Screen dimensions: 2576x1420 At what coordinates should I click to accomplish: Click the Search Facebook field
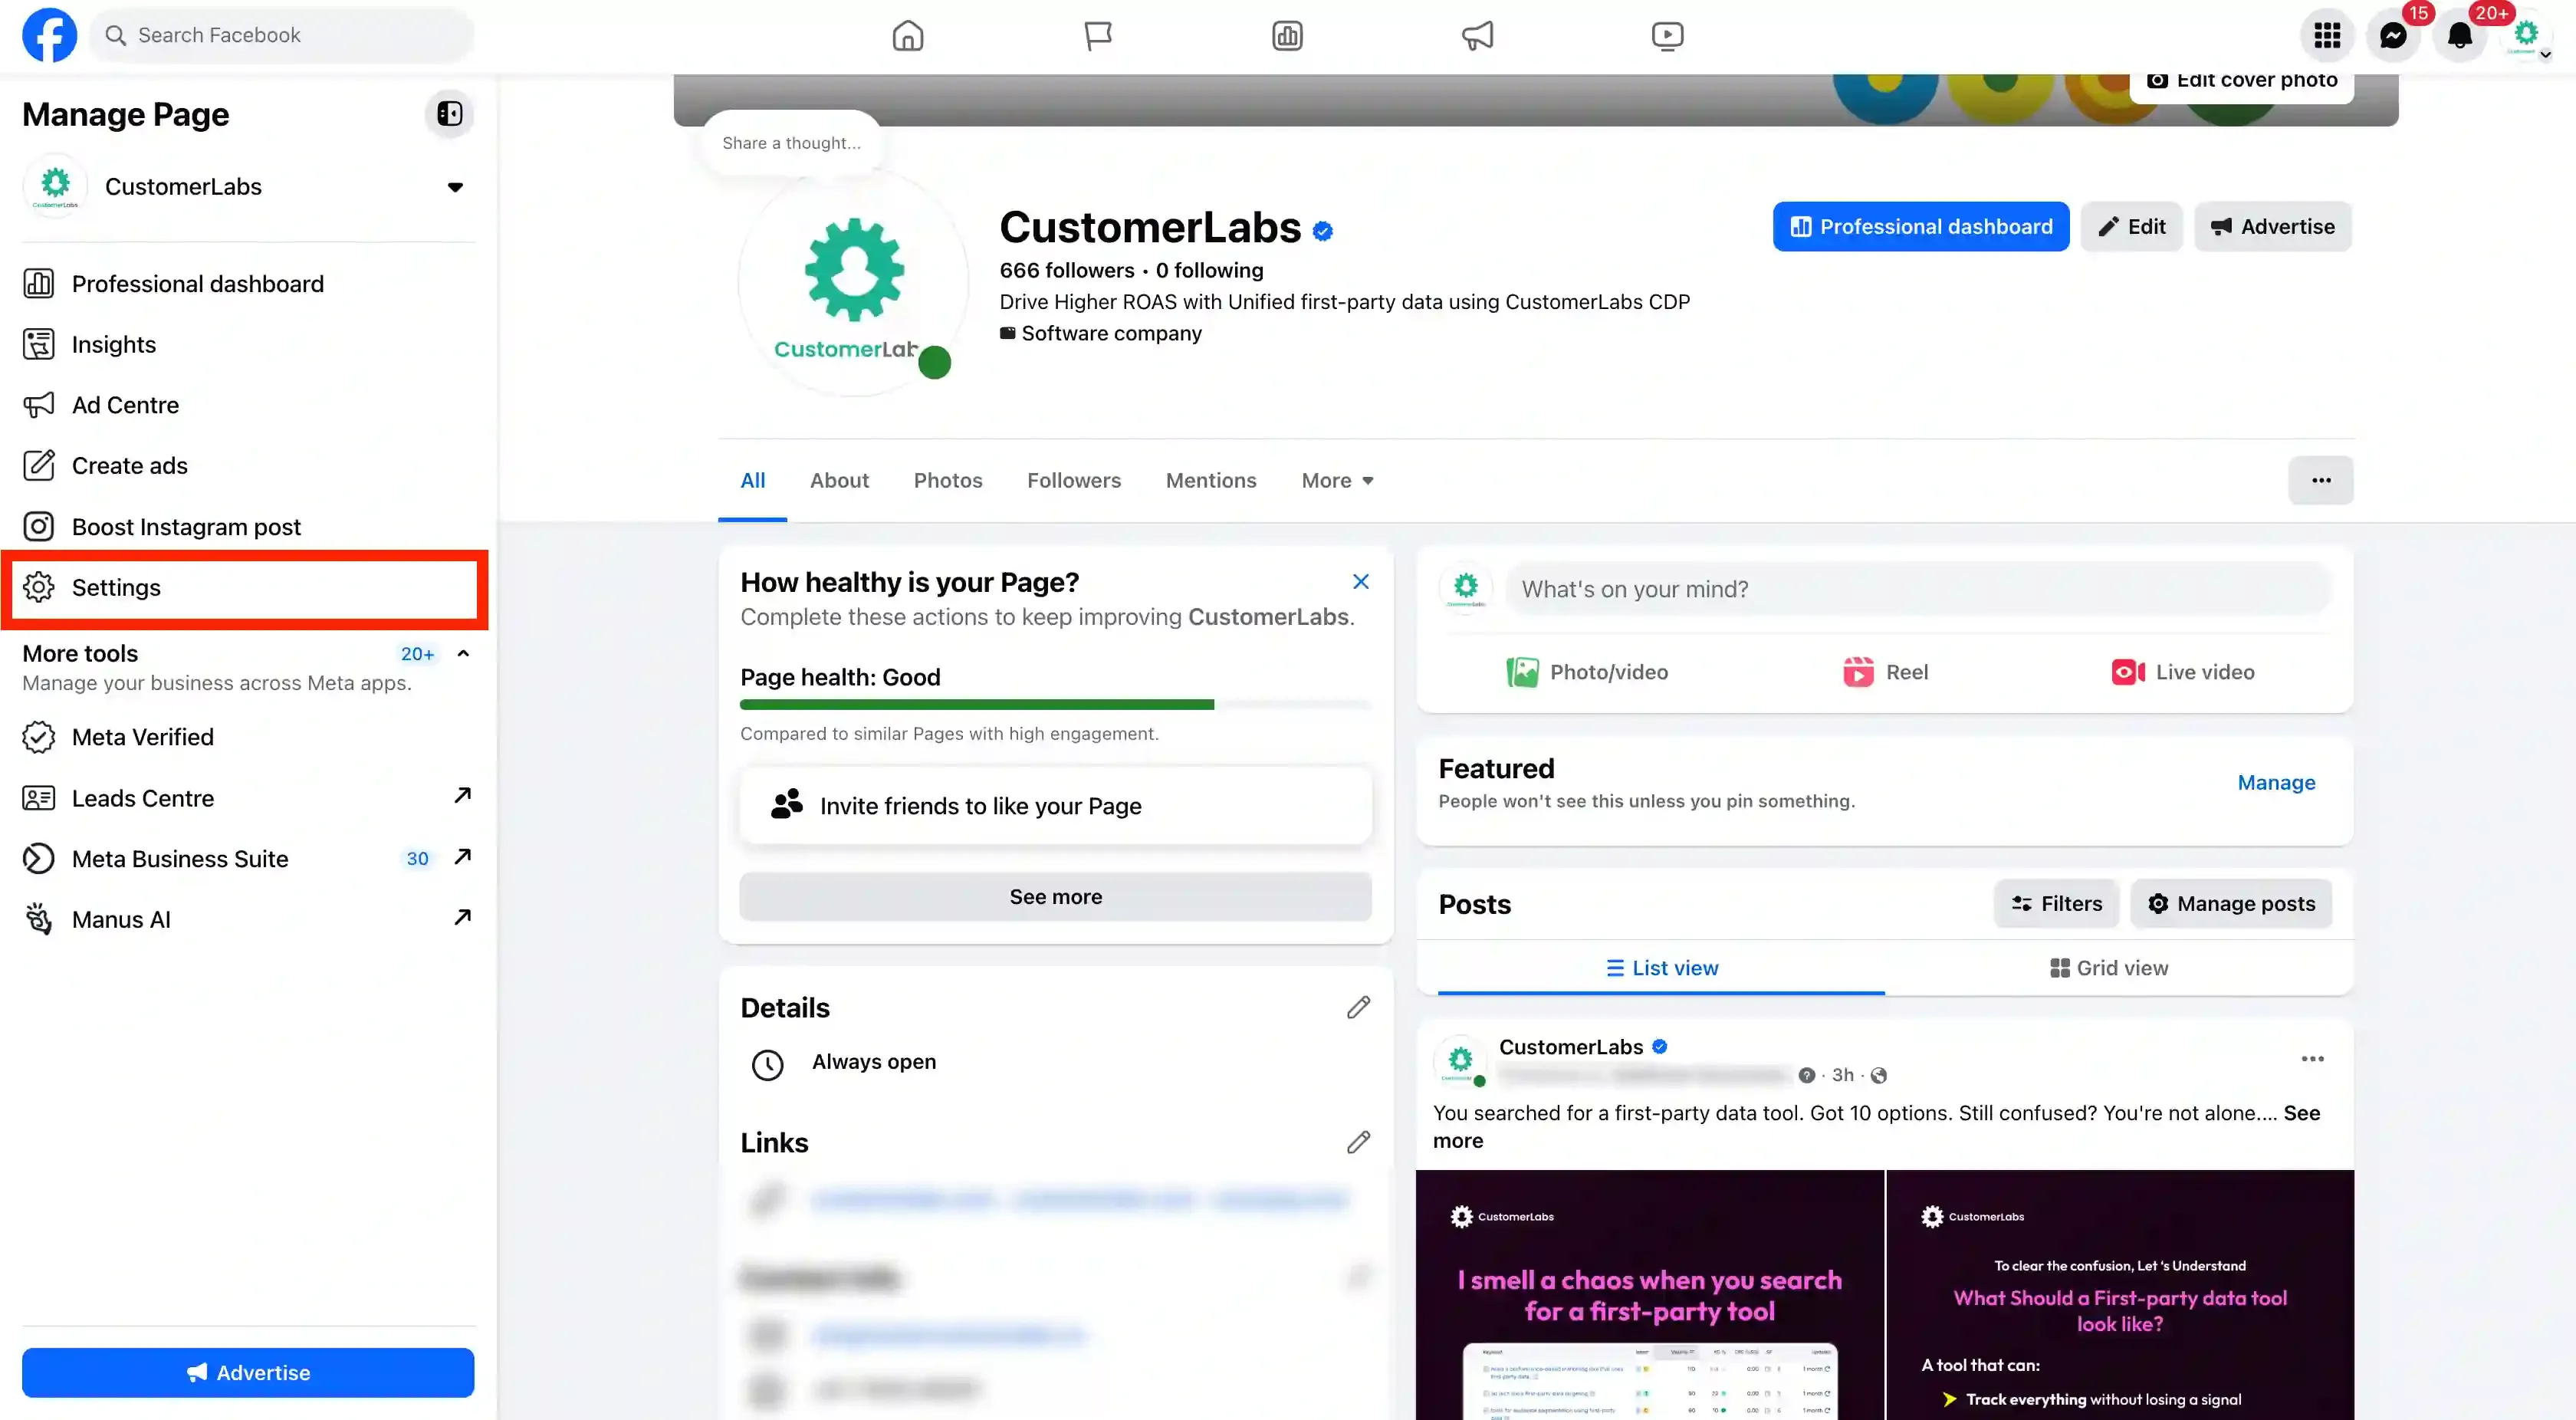pos(283,35)
